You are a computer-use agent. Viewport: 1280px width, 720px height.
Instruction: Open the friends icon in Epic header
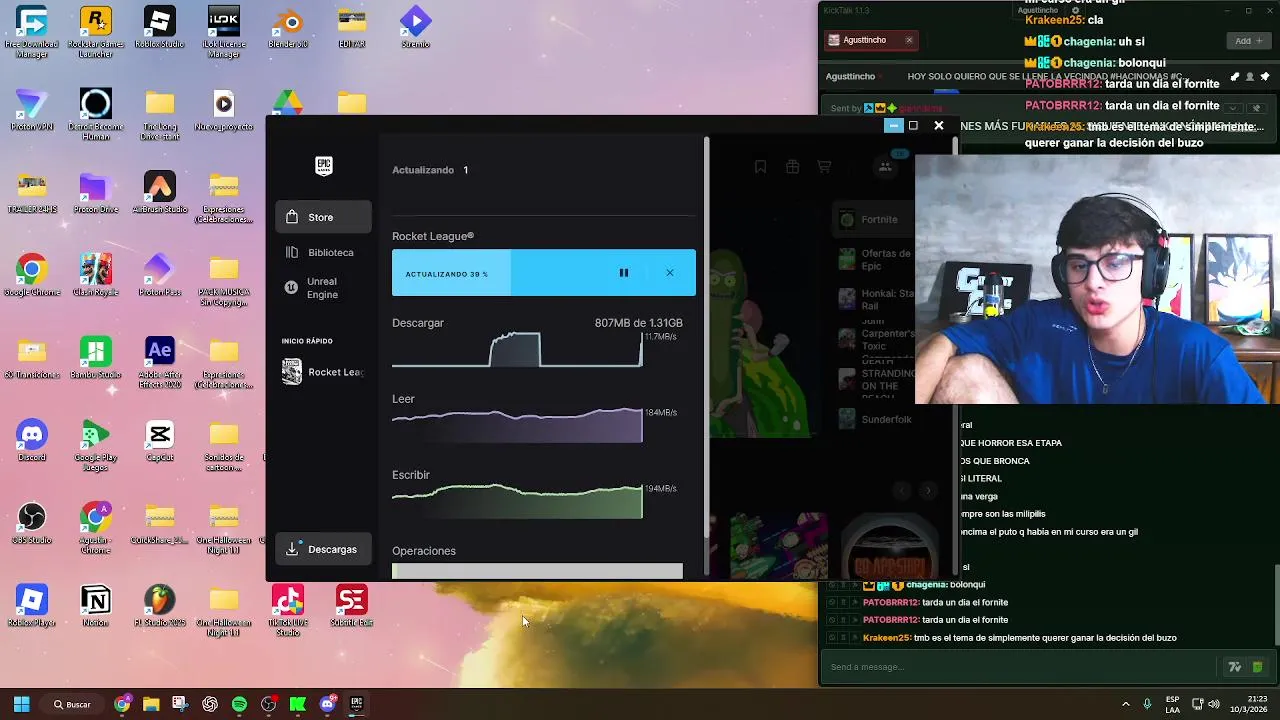(x=885, y=167)
